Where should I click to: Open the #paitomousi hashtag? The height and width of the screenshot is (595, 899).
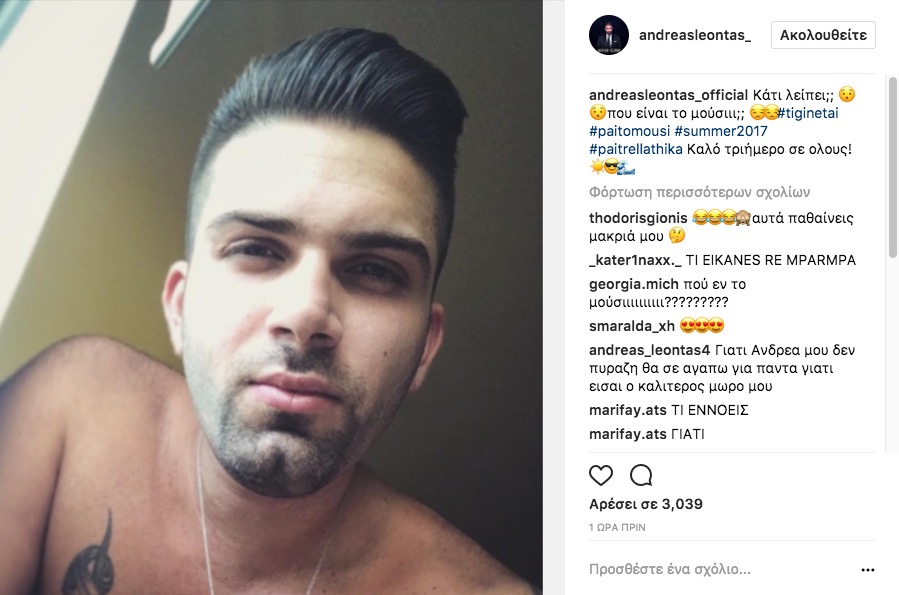pyautogui.click(x=629, y=131)
